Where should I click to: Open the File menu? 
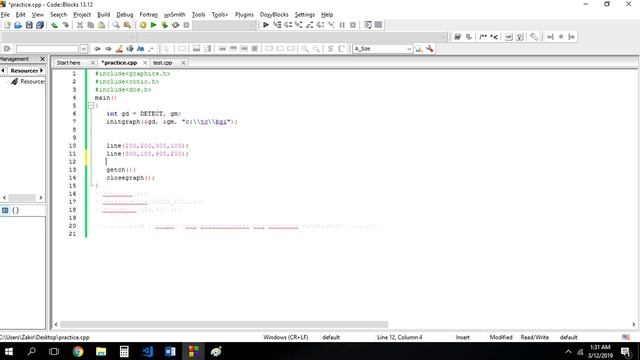coord(5,15)
